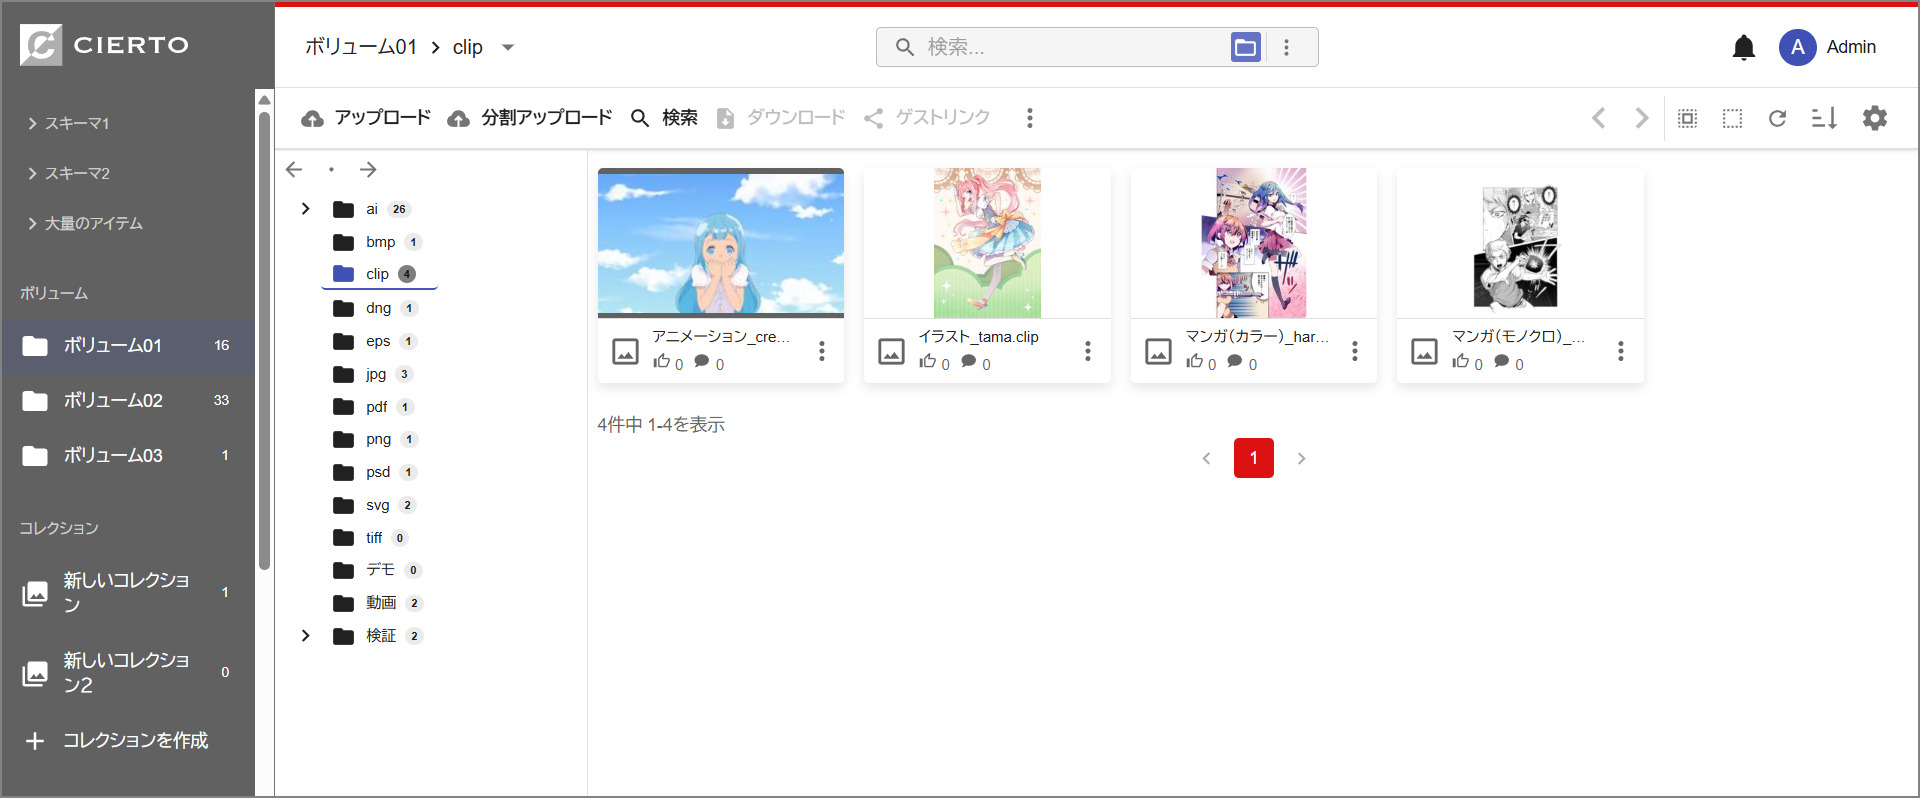Select the bmp folder in tree
The image size is (1920, 798).
point(378,242)
